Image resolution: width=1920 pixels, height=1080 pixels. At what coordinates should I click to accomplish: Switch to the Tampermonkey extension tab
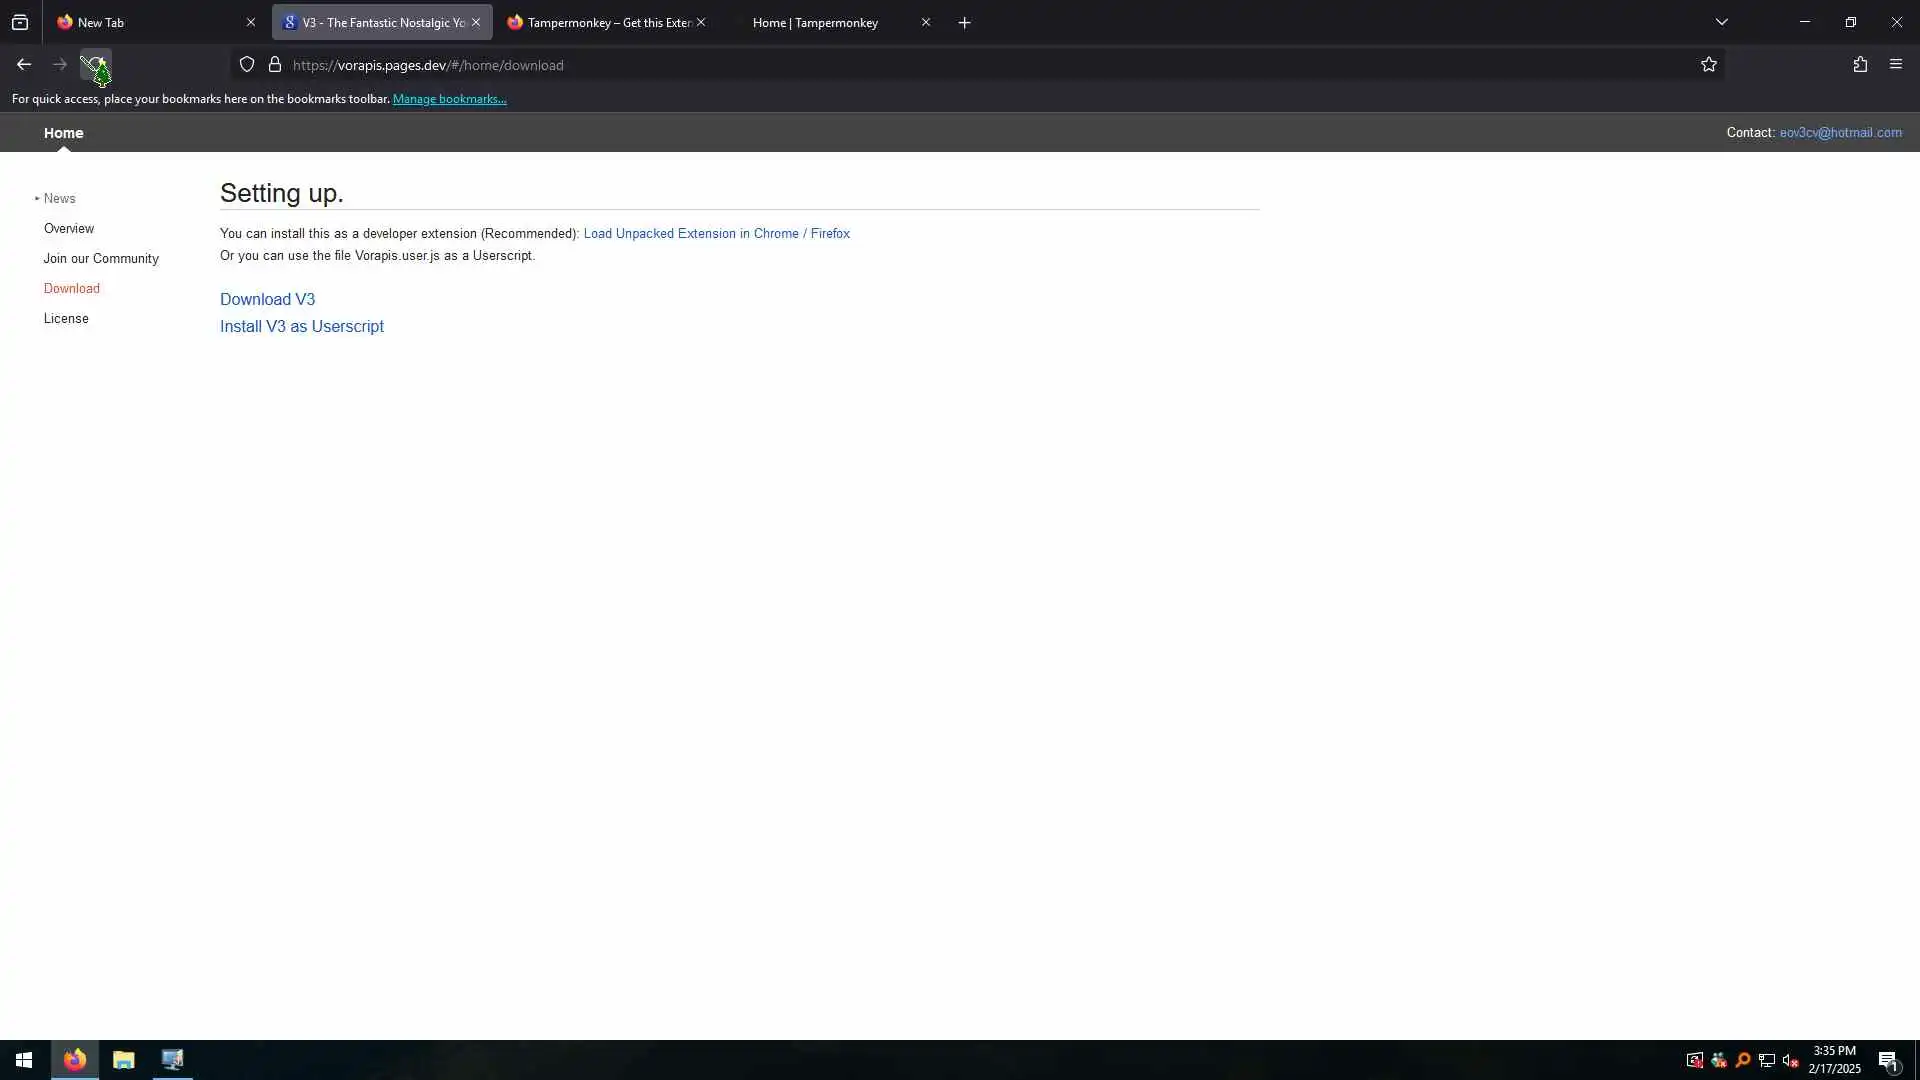point(600,22)
